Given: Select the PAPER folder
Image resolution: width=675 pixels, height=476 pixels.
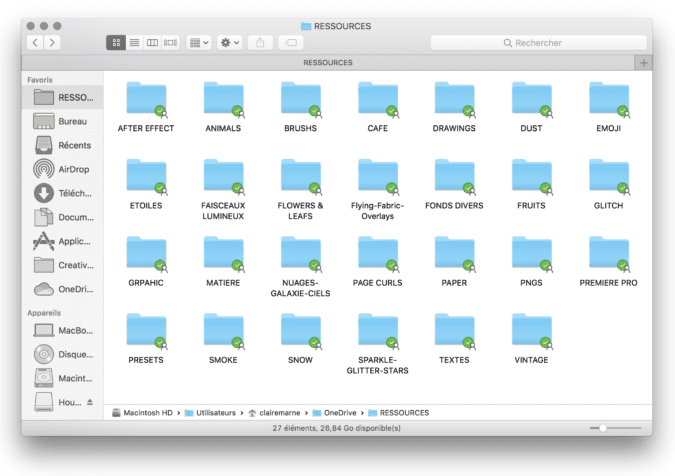Looking at the screenshot, I should click(x=454, y=262).
